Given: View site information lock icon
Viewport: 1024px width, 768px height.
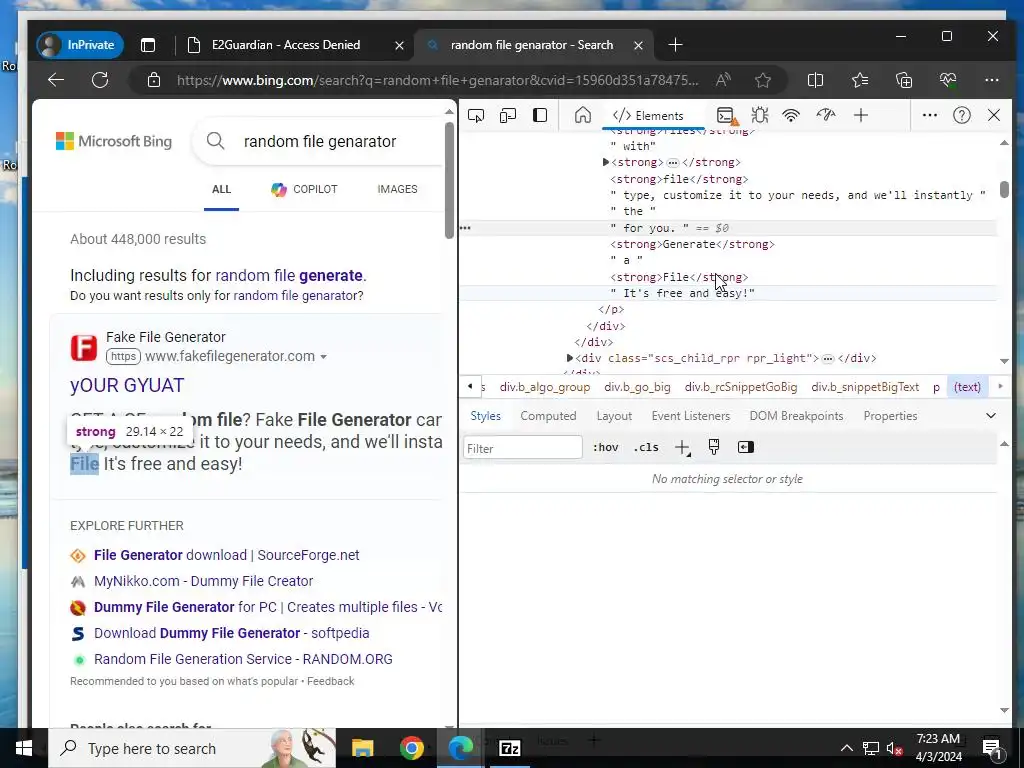Looking at the screenshot, I should [153, 80].
